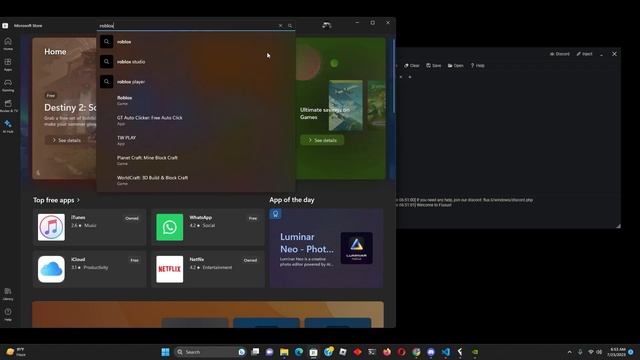640x360 pixels.
Task: Open the Netflix app card
Action: click(x=208, y=269)
